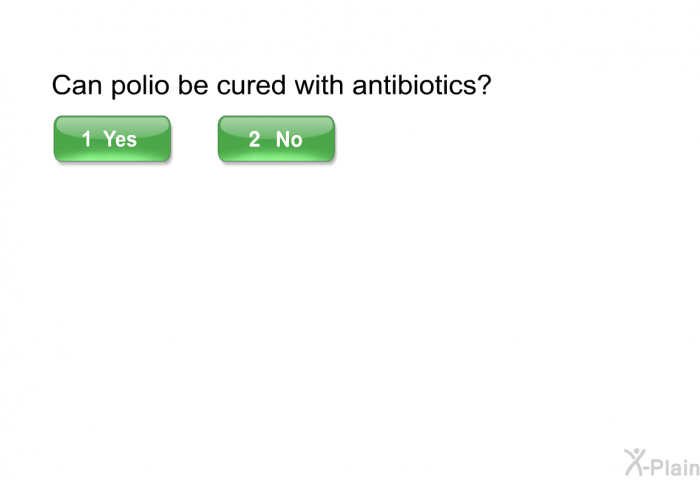Image resolution: width=700 pixels, height=480 pixels.
Task: Answer No to the polio question
Action: [276, 139]
